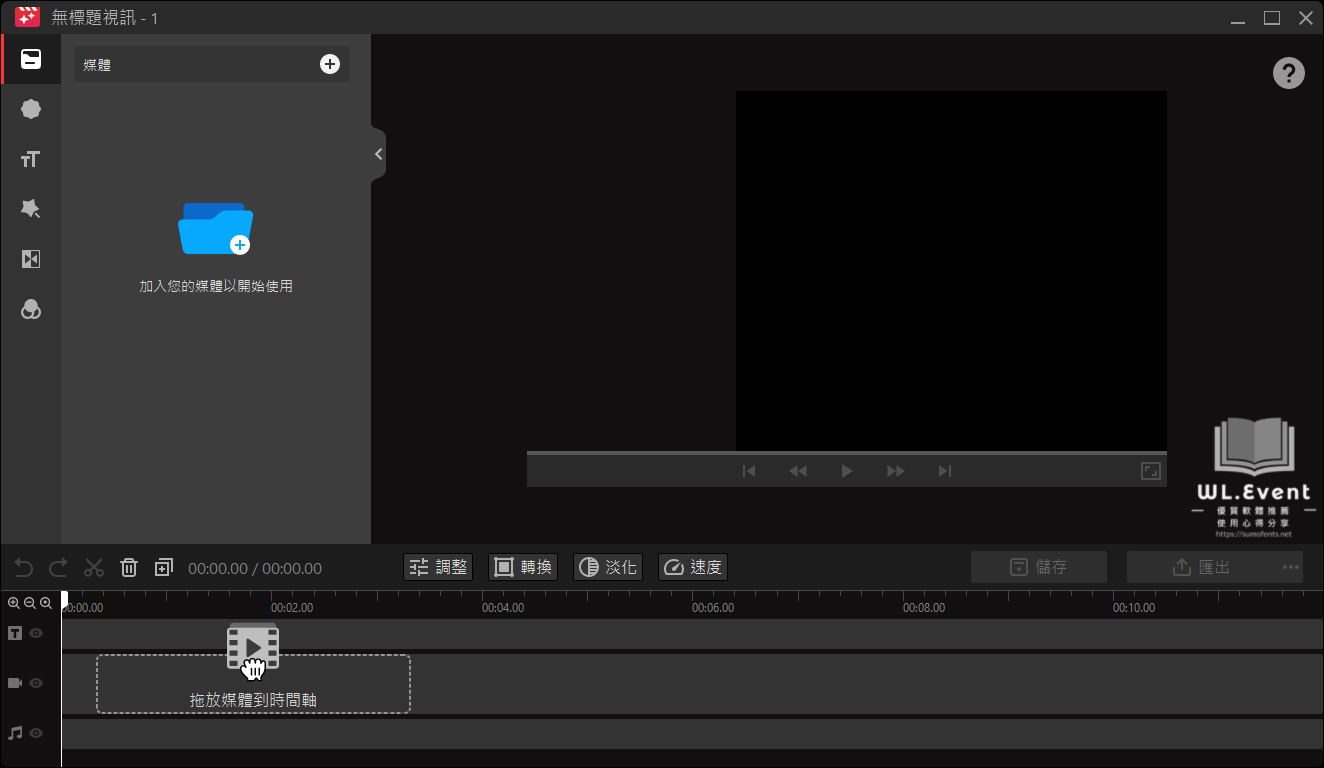Collapse the media panel with arrow handle
Image resolution: width=1324 pixels, height=768 pixels.
pos(378,154)
